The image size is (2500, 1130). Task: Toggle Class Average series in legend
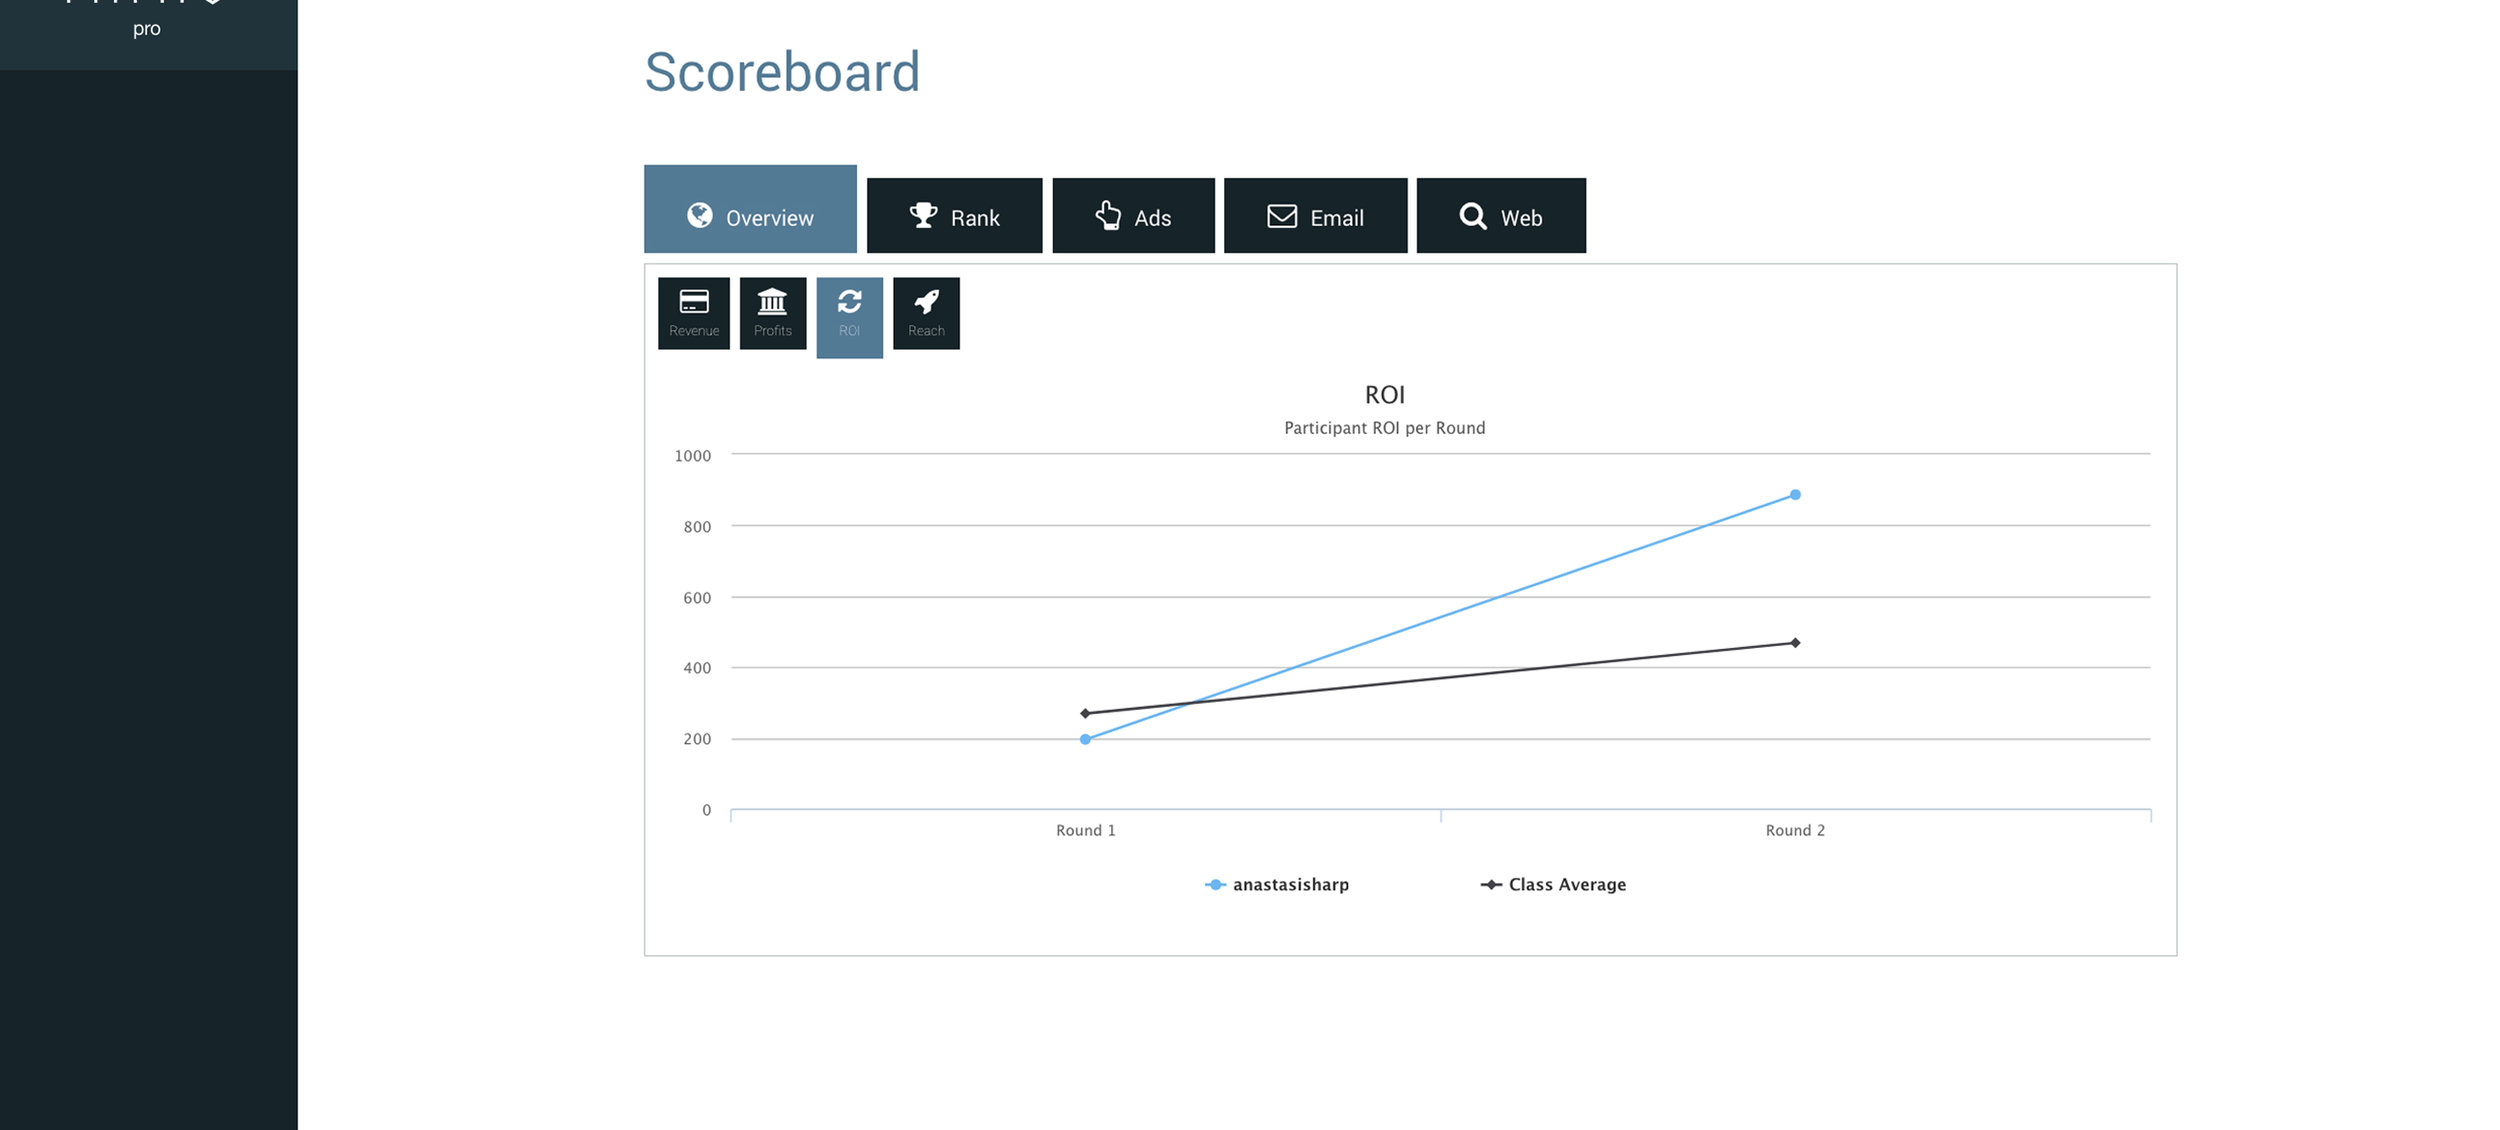[x=1553, y=885]
